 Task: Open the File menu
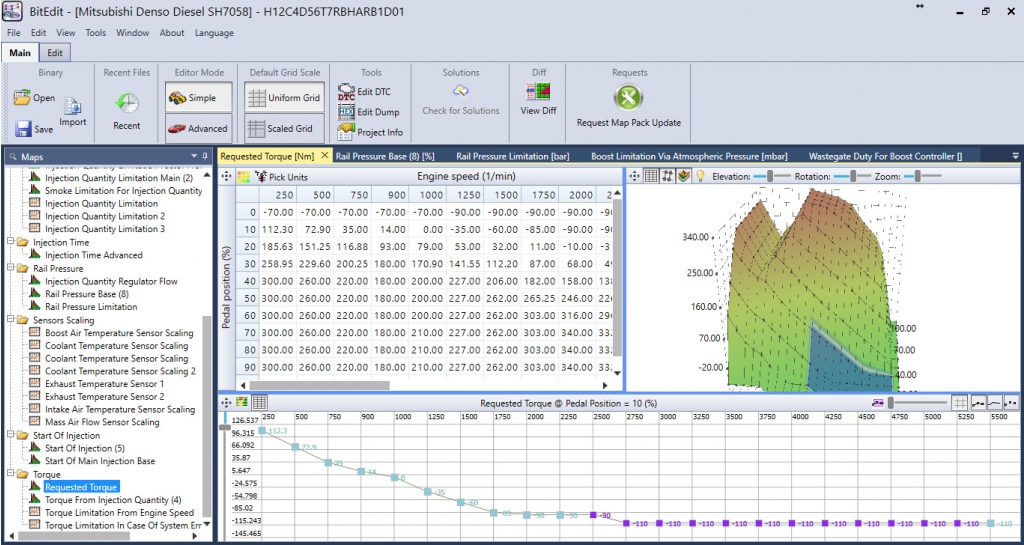coord(14,33)
